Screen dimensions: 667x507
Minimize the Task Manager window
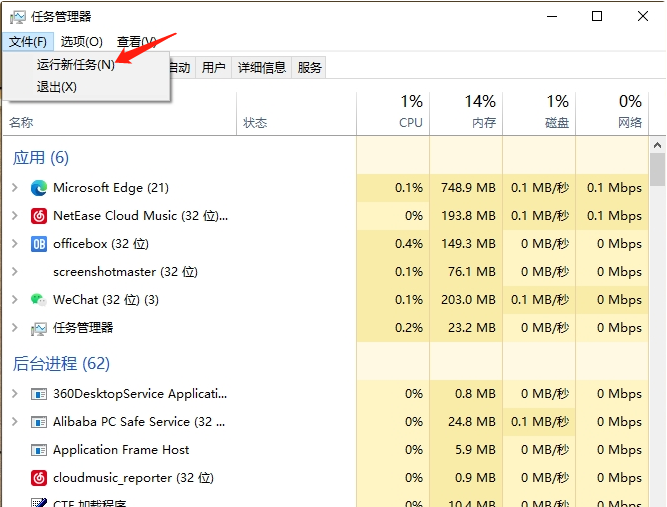552,17
